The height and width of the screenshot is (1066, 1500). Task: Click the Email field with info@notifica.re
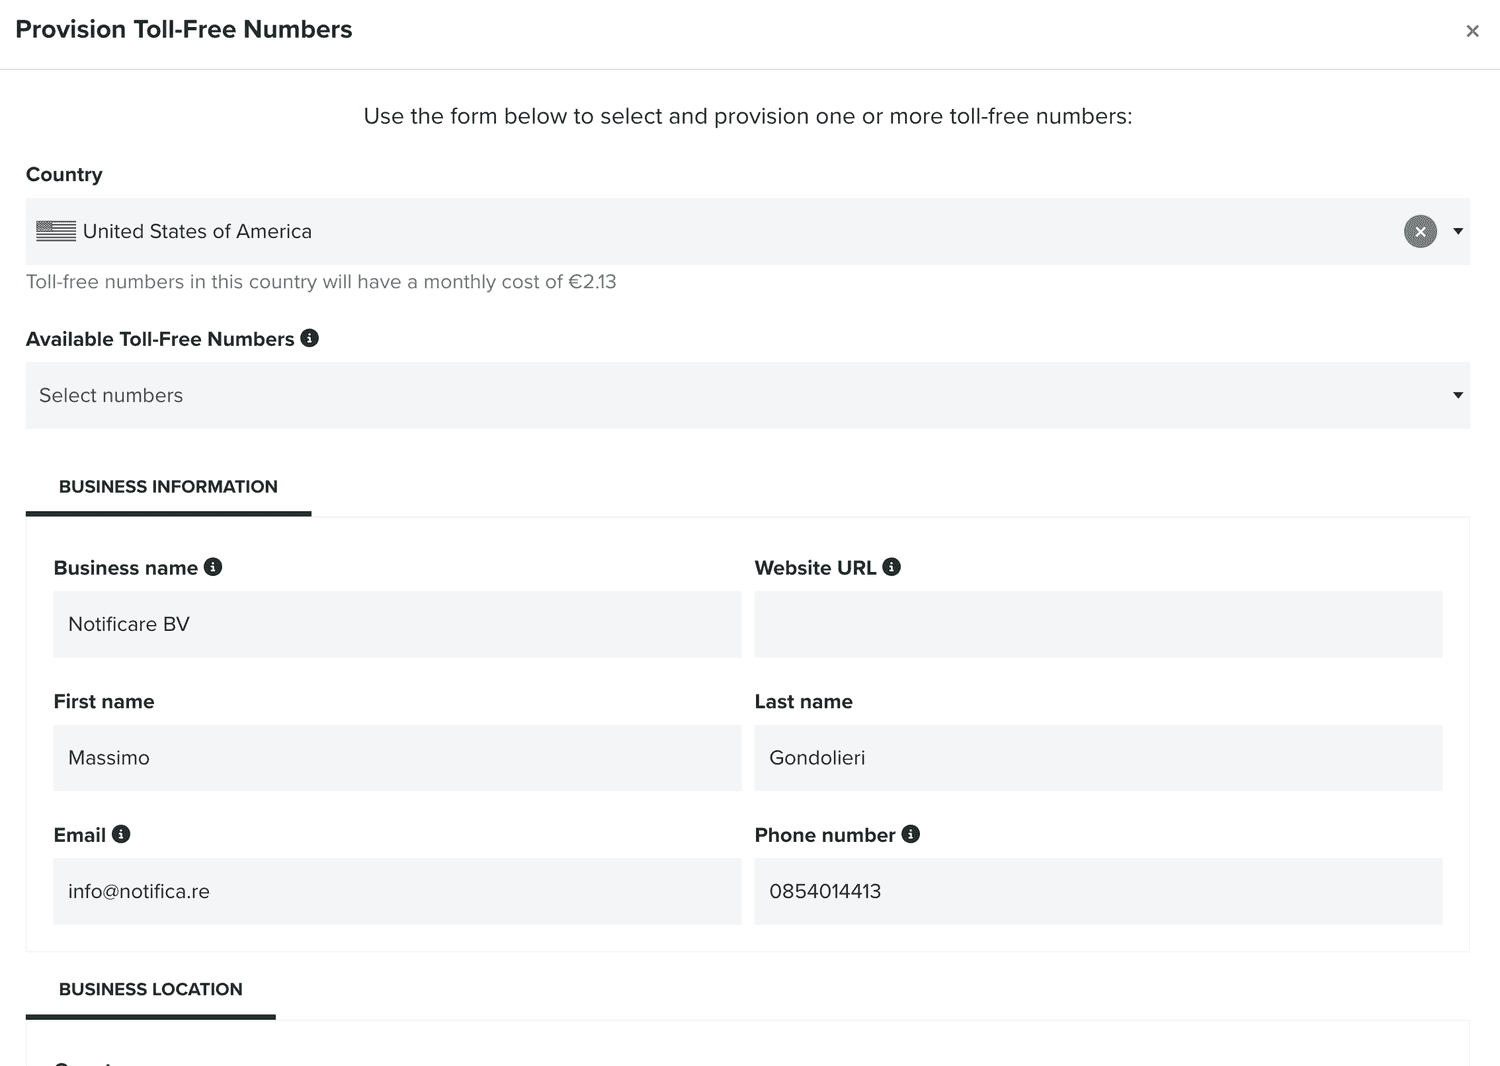[397, 891]
